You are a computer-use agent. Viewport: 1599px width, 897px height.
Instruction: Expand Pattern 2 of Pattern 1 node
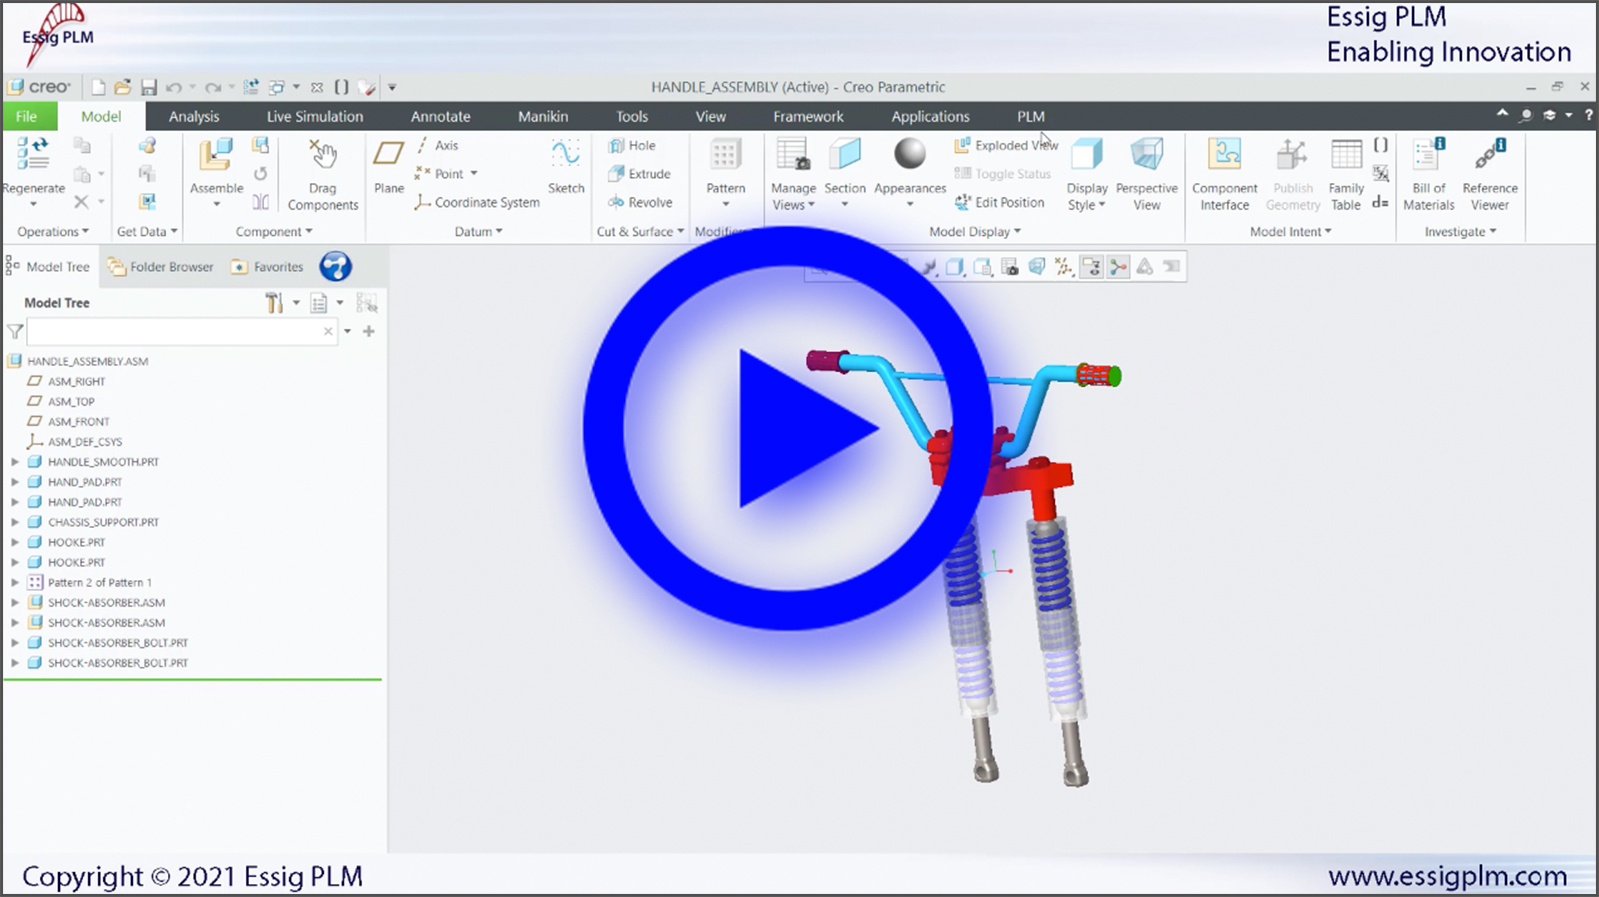pyautogui.click(x=15, y=582)
